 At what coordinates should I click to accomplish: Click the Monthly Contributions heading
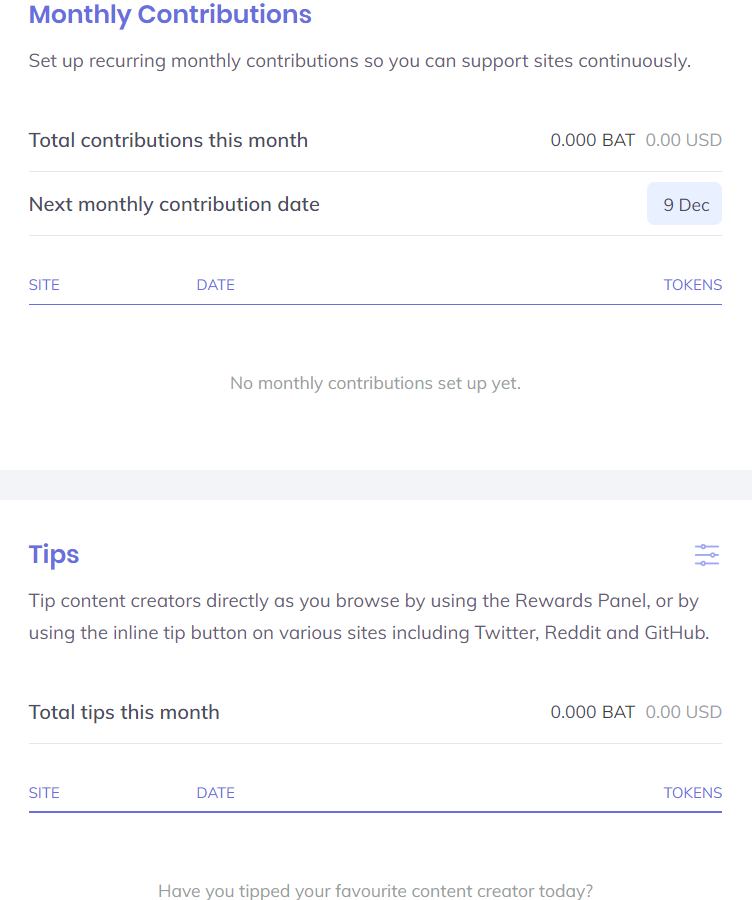point(170,15)
